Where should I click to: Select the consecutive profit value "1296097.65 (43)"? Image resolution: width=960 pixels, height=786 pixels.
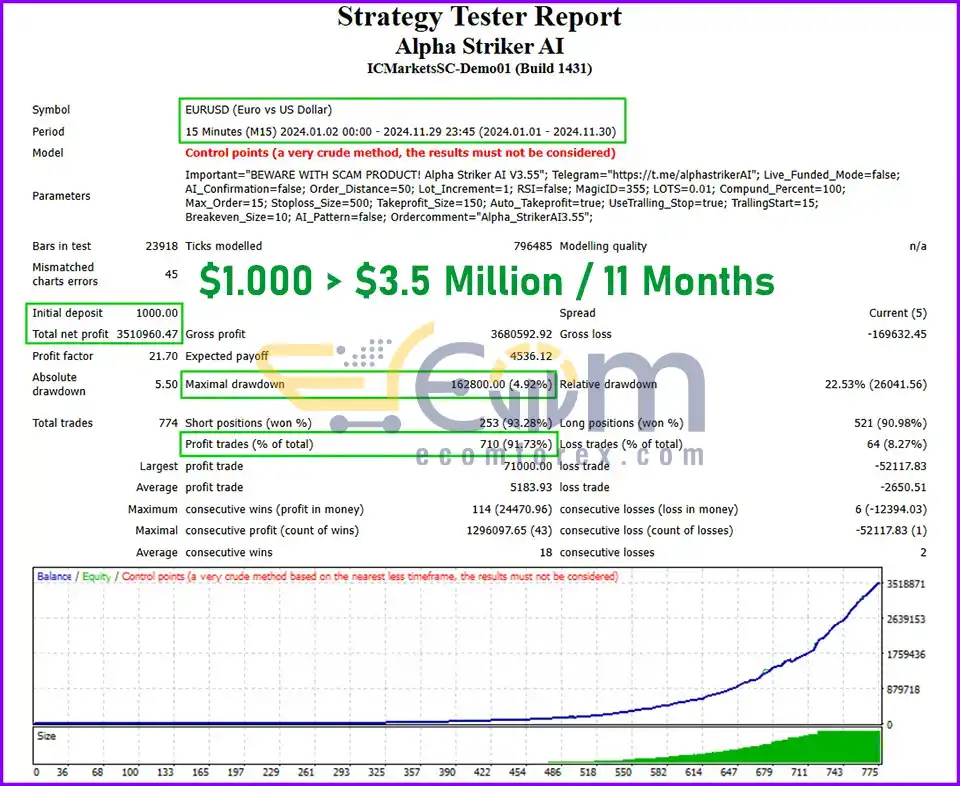pyautogui.click(x=509, y=531)
